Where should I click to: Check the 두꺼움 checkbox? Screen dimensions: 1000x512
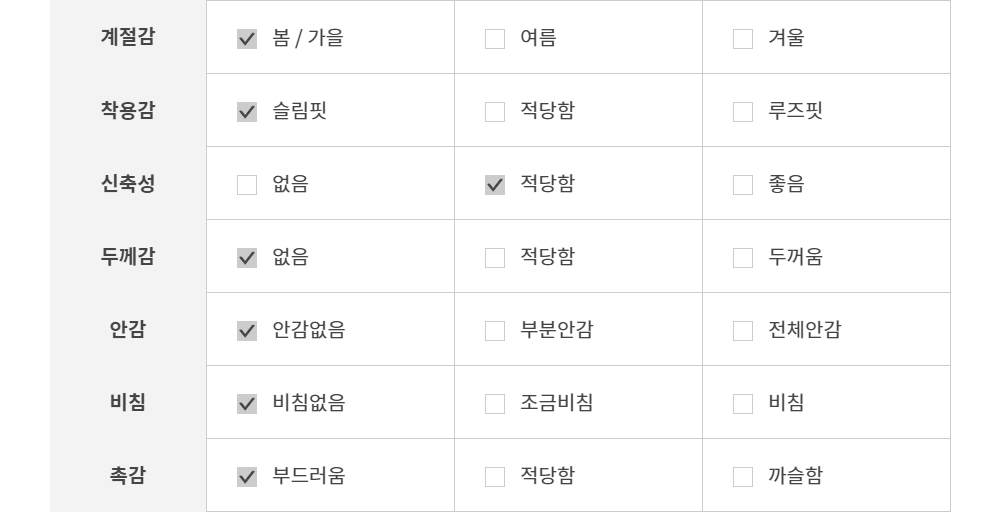point(743,259)
